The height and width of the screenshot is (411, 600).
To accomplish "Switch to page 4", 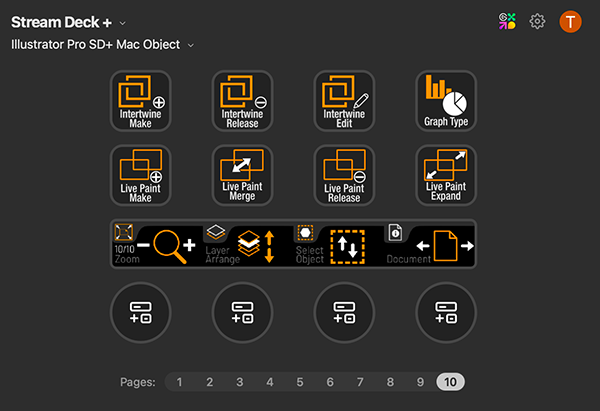I will [270, 382].
